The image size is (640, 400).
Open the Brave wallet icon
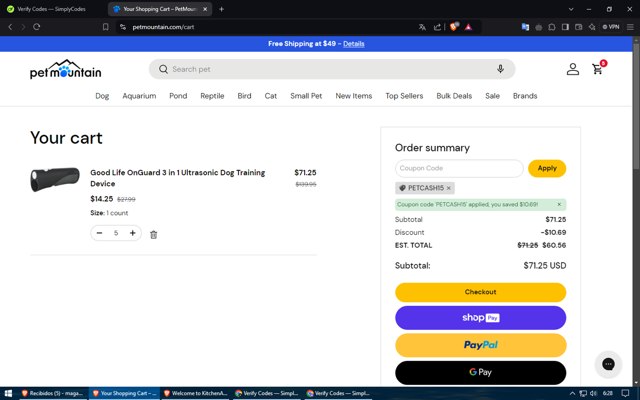[x=578, y=27]
